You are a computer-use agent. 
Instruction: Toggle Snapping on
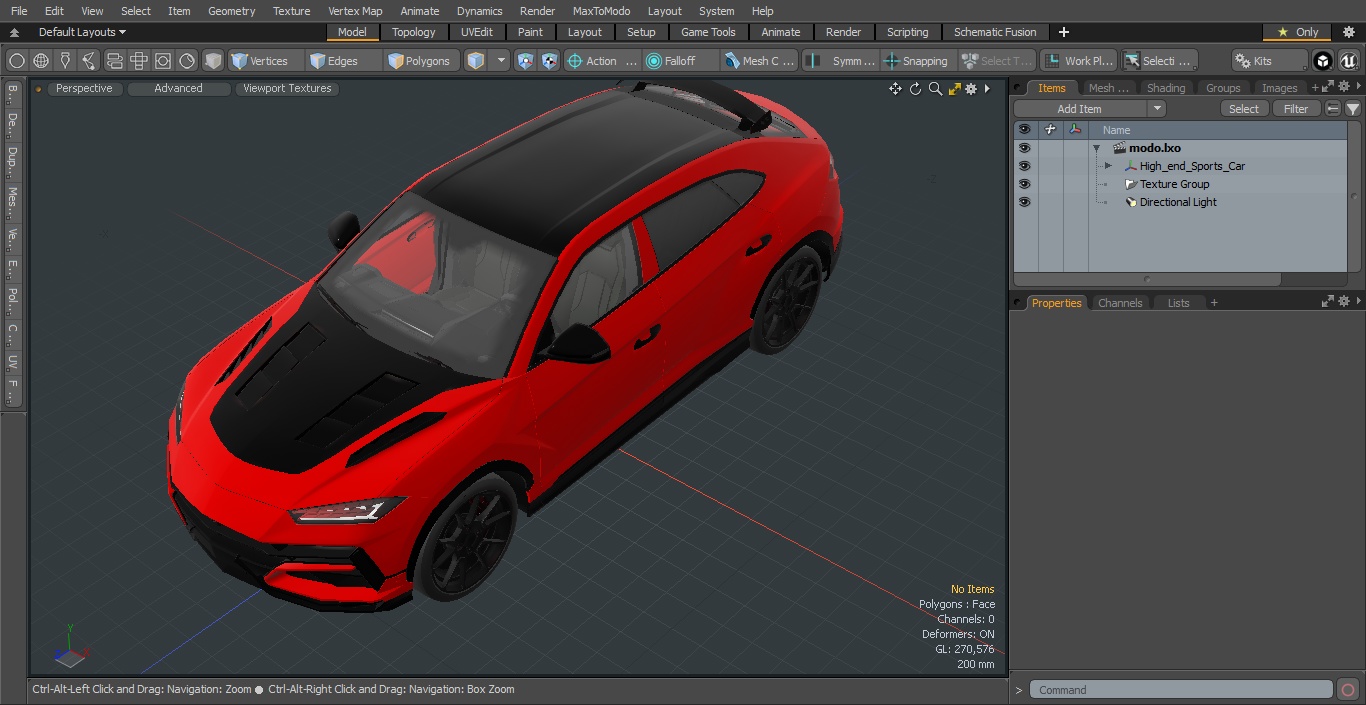(917, 61)
